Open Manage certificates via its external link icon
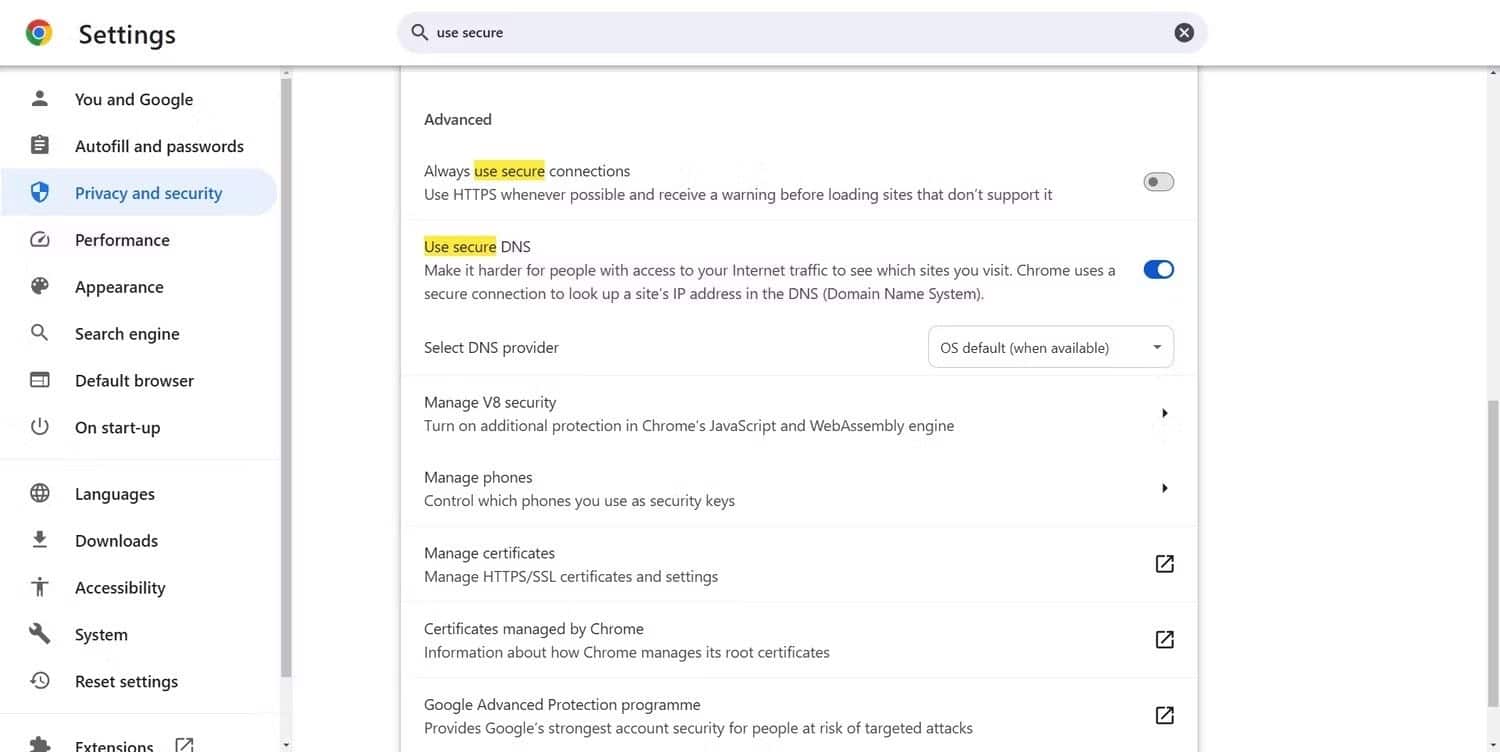Viewport: 1500px width, 752px height. click(x=1164, y=564)
